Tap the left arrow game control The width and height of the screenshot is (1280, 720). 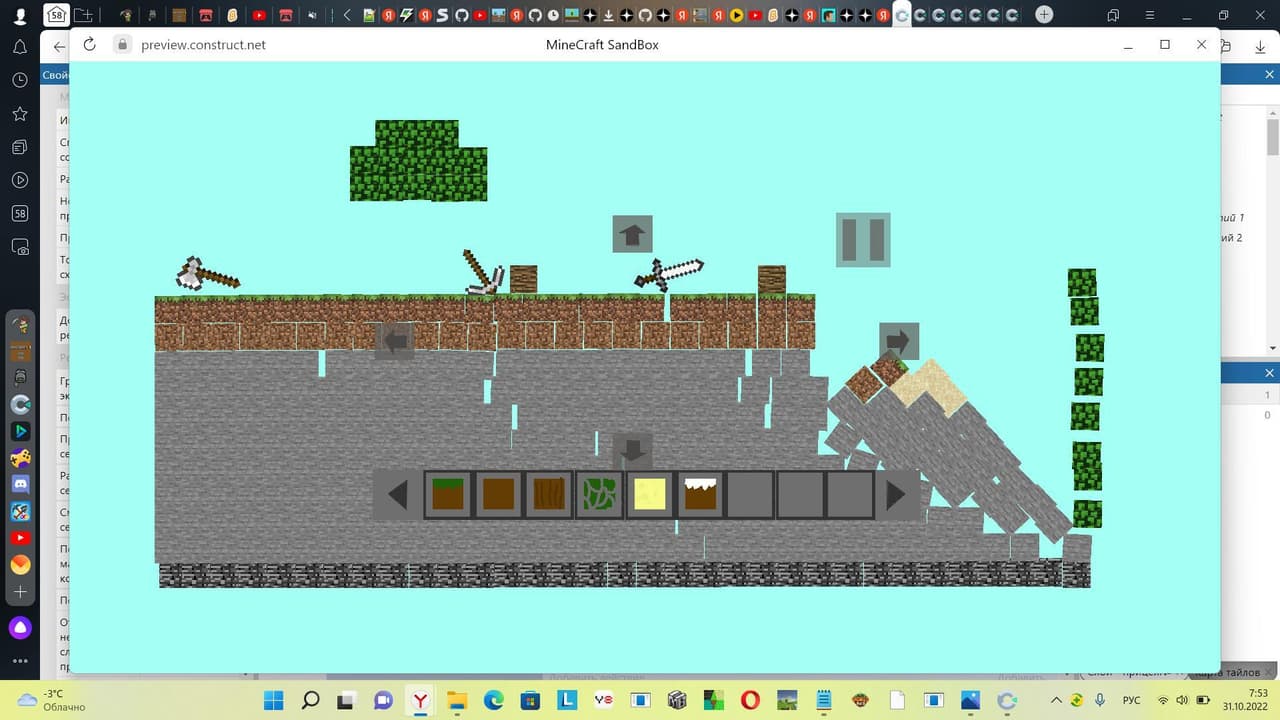coord(394,341)
